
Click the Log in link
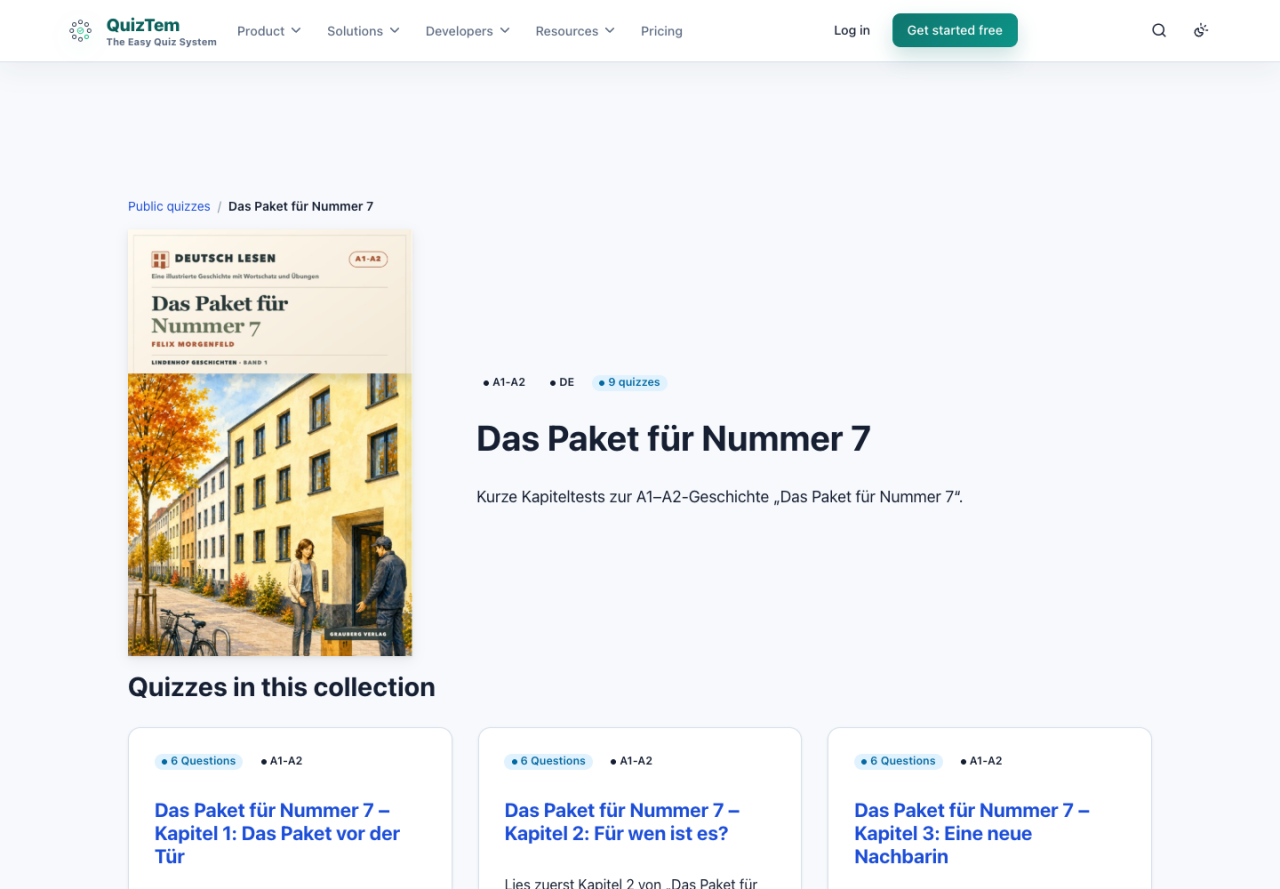click(852, 30)
